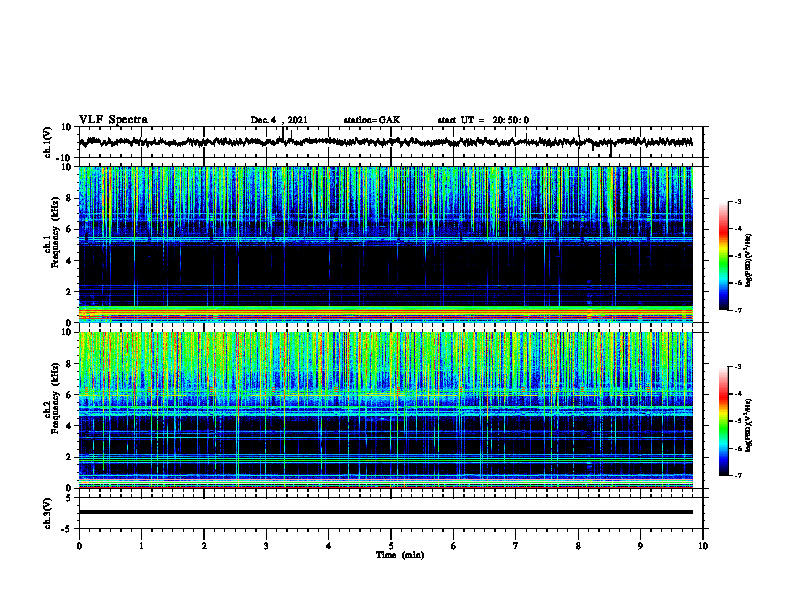Click the "-3" label on ch.1 color bar

[738, 201]
